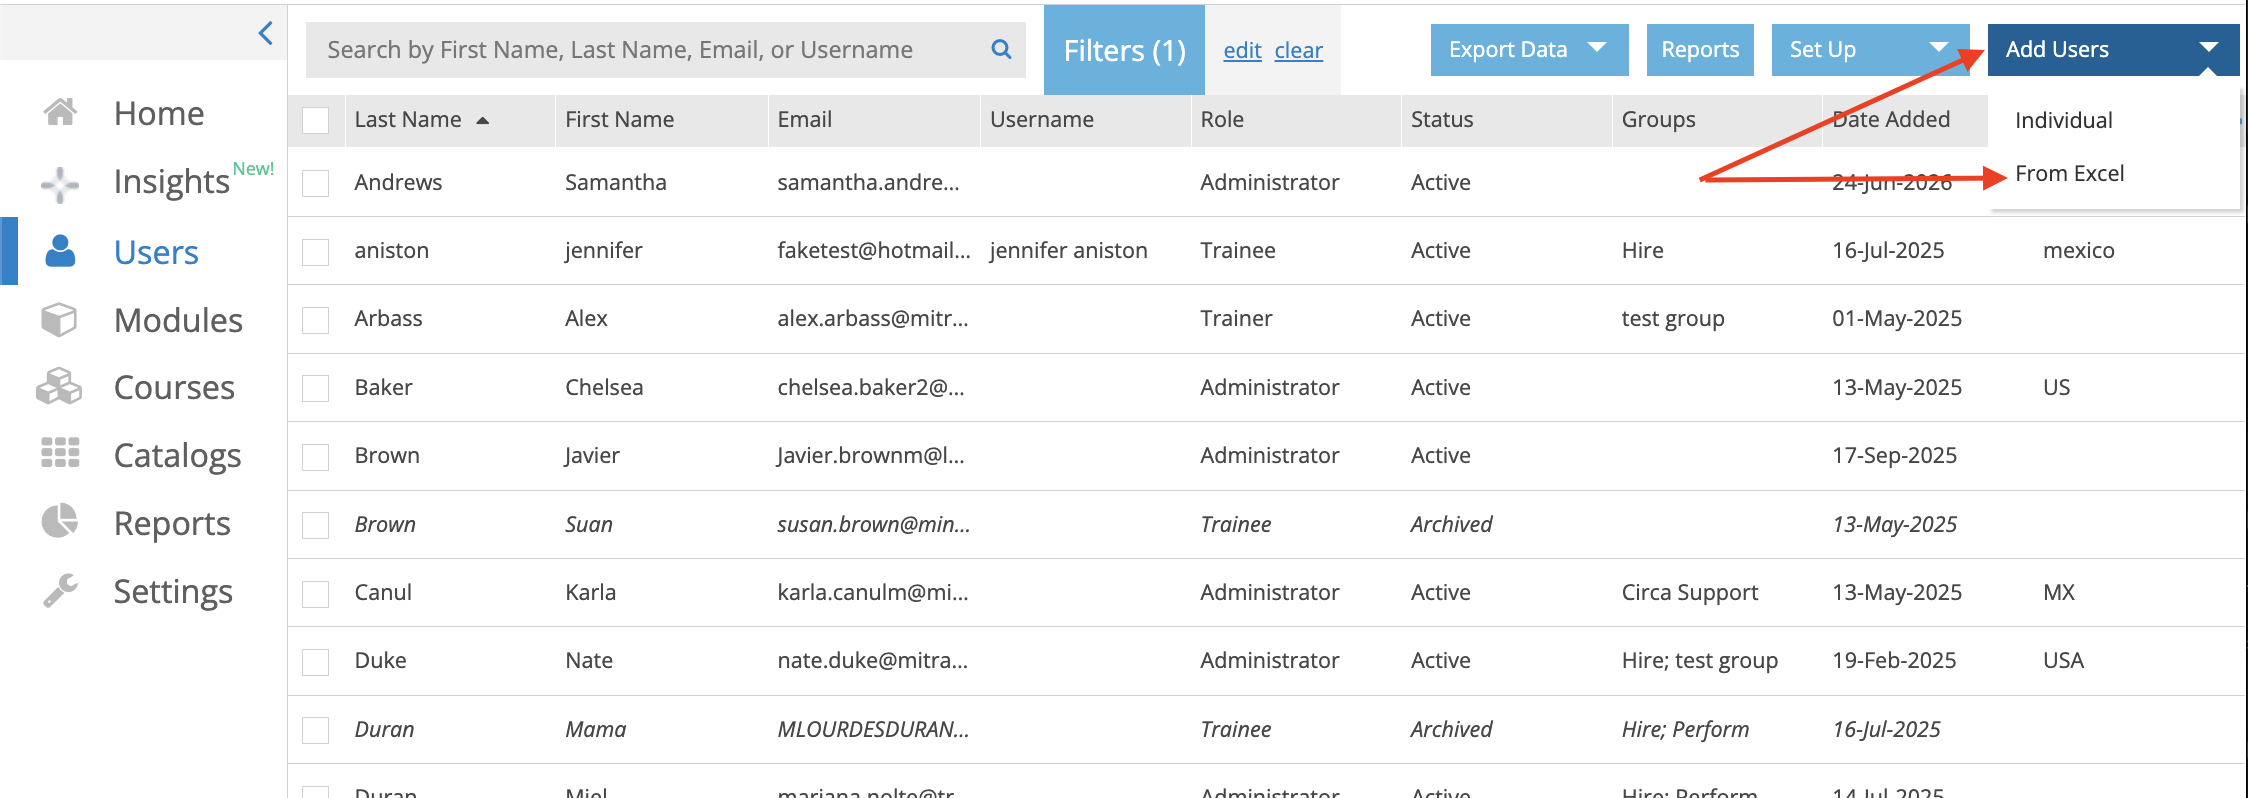Image resolution: width=2248 pixels, height=798 pixels.
Task: Click the Home house icon in sidebar
Action: click(60, 113)
